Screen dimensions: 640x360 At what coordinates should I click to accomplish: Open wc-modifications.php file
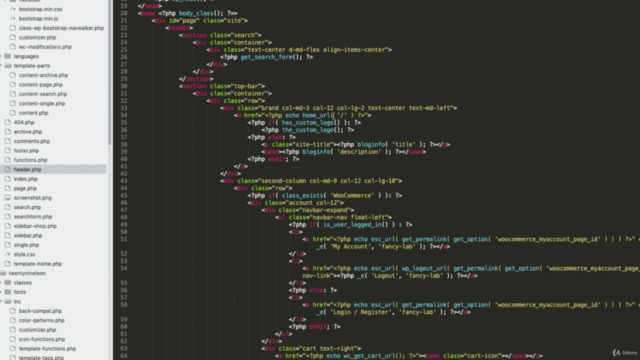[x=45, y=47]
